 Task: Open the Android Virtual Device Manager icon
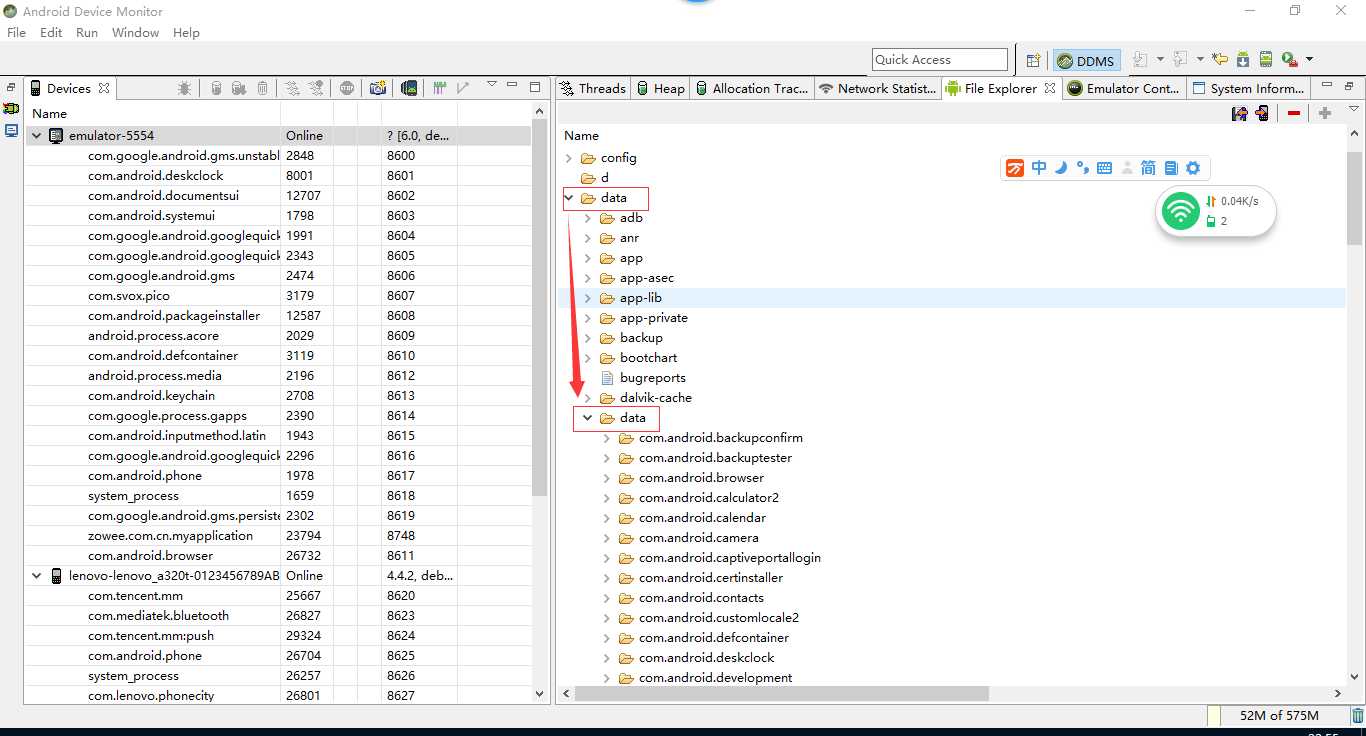click(1266, 59)
